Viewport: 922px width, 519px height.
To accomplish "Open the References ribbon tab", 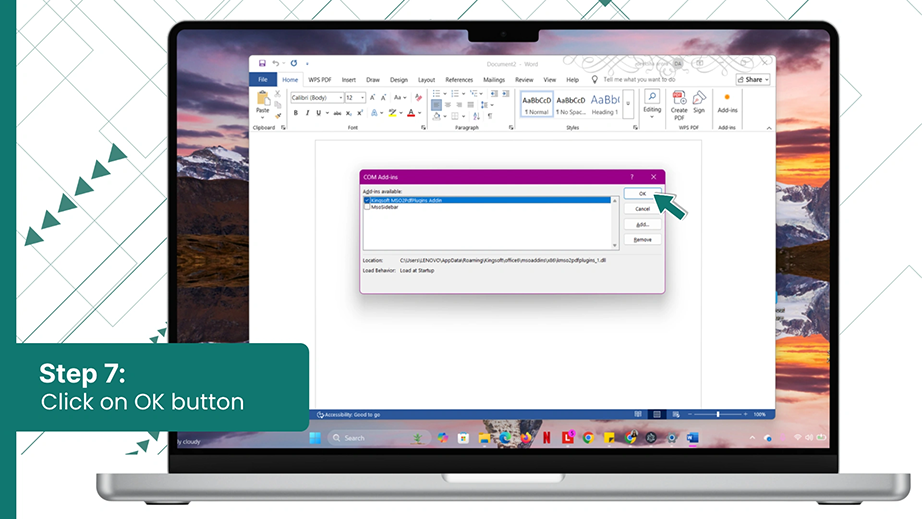I will pyautogui.click(x=459, y=80).
